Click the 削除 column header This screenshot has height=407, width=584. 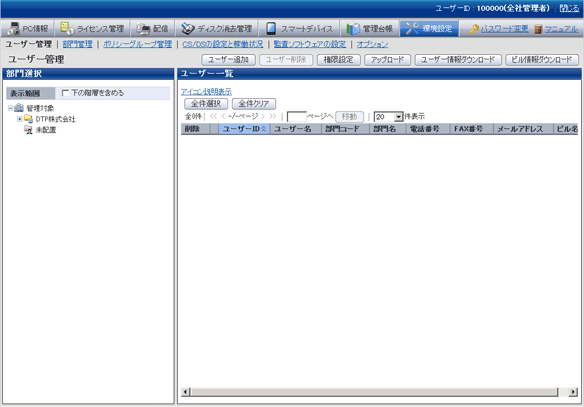(195, 129)
